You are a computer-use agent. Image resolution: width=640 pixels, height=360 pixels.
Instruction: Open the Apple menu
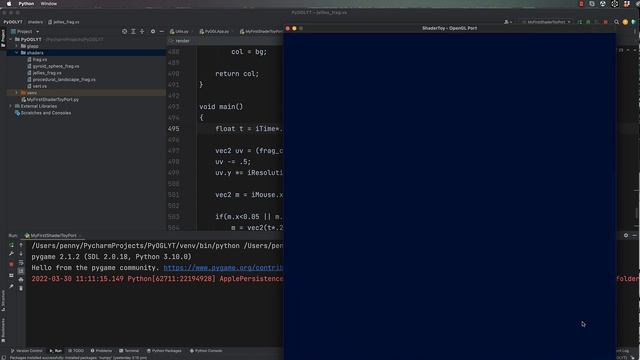coord(9,4)
